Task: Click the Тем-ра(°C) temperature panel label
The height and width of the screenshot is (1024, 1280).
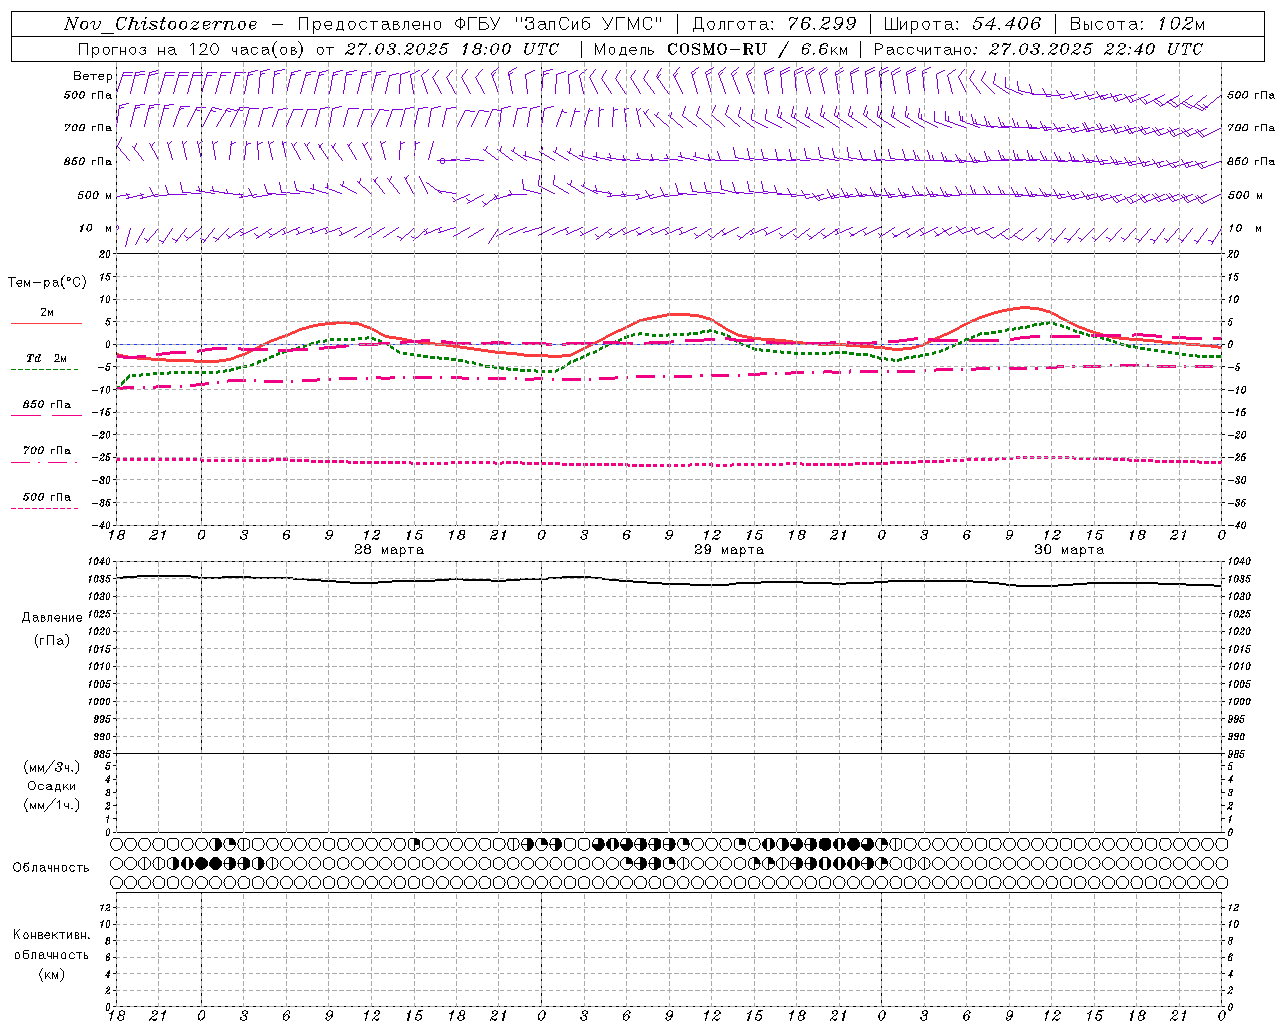Action: coord(47,283)
